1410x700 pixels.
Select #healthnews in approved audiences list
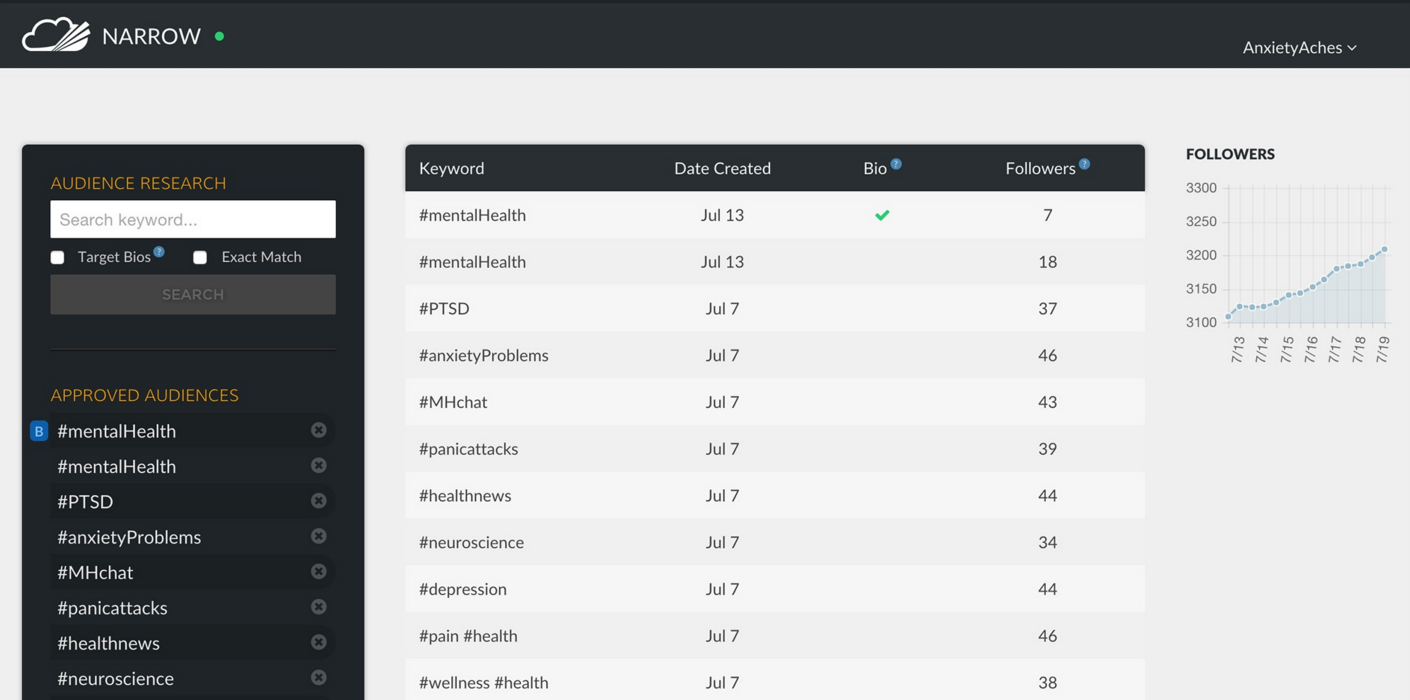coord(108,643)
